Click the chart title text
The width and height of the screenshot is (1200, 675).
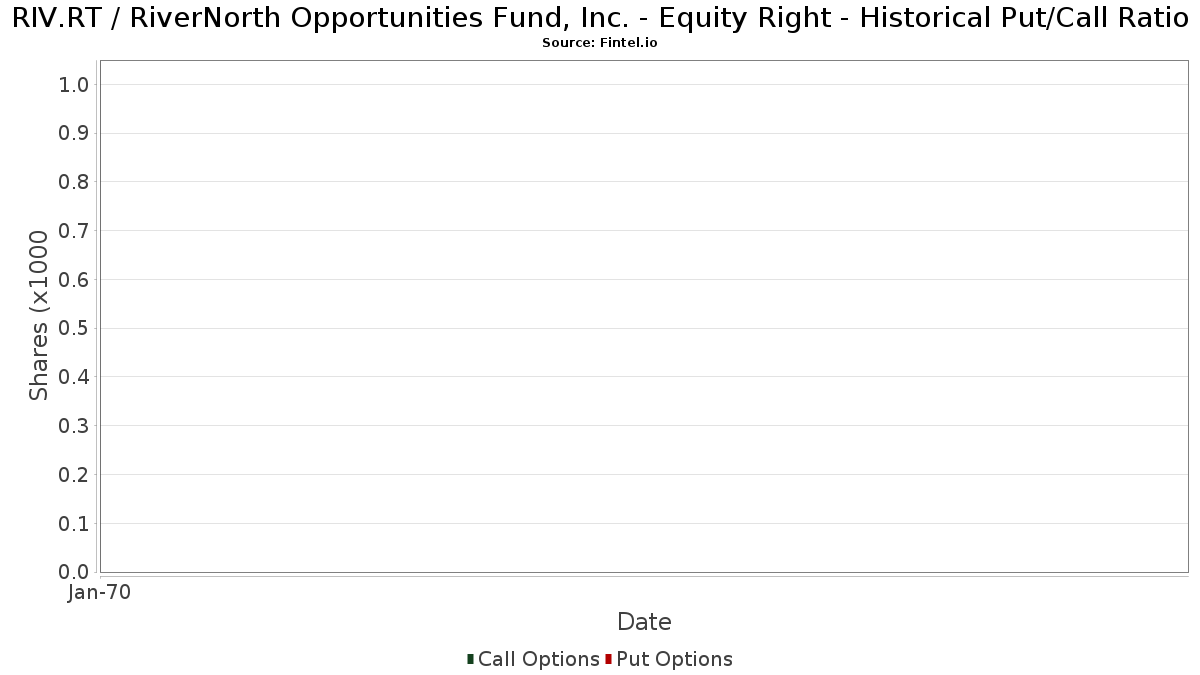click(x=600, y=18)
